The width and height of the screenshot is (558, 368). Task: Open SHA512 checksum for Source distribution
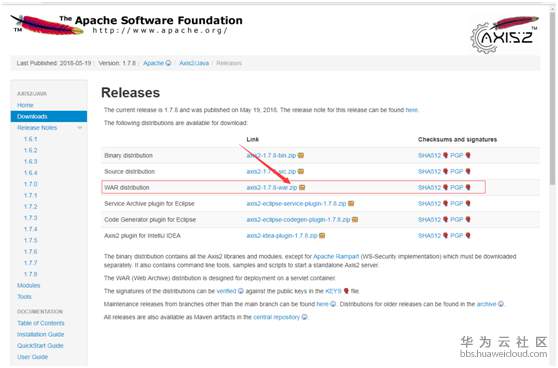[430, 172]
